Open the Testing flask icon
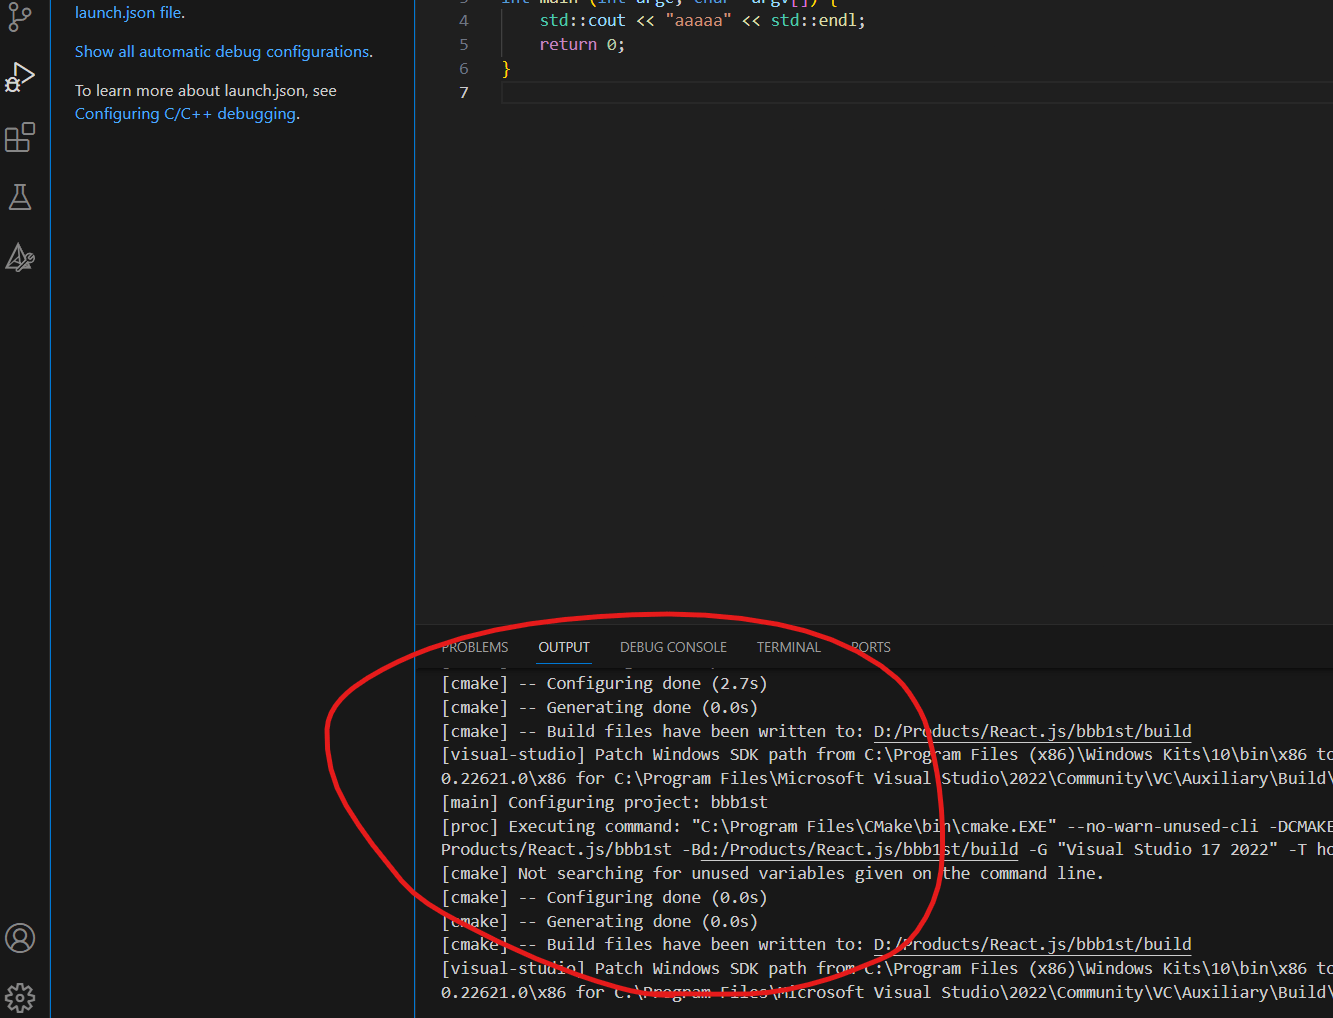Viewport: 1333px width, 1018px height. (x=20, y=197)
